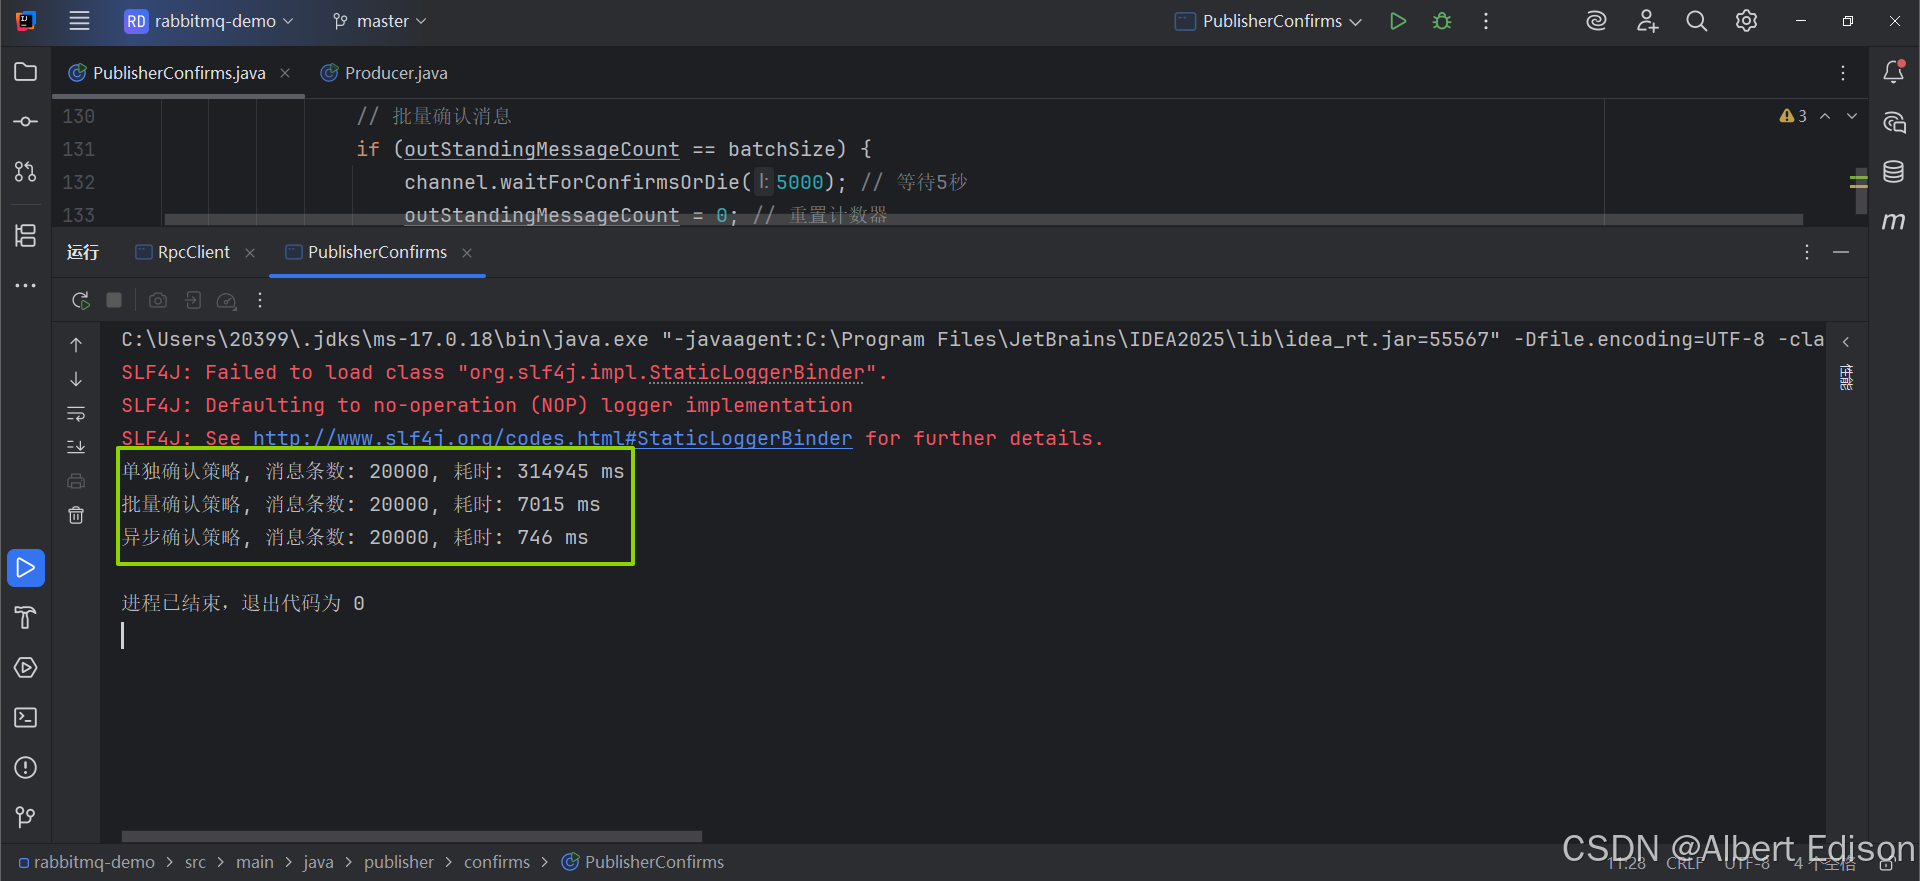Stop the running process
Image resolution: width=1920 pixels, height=881 pixels.
(x=114, y=300)
